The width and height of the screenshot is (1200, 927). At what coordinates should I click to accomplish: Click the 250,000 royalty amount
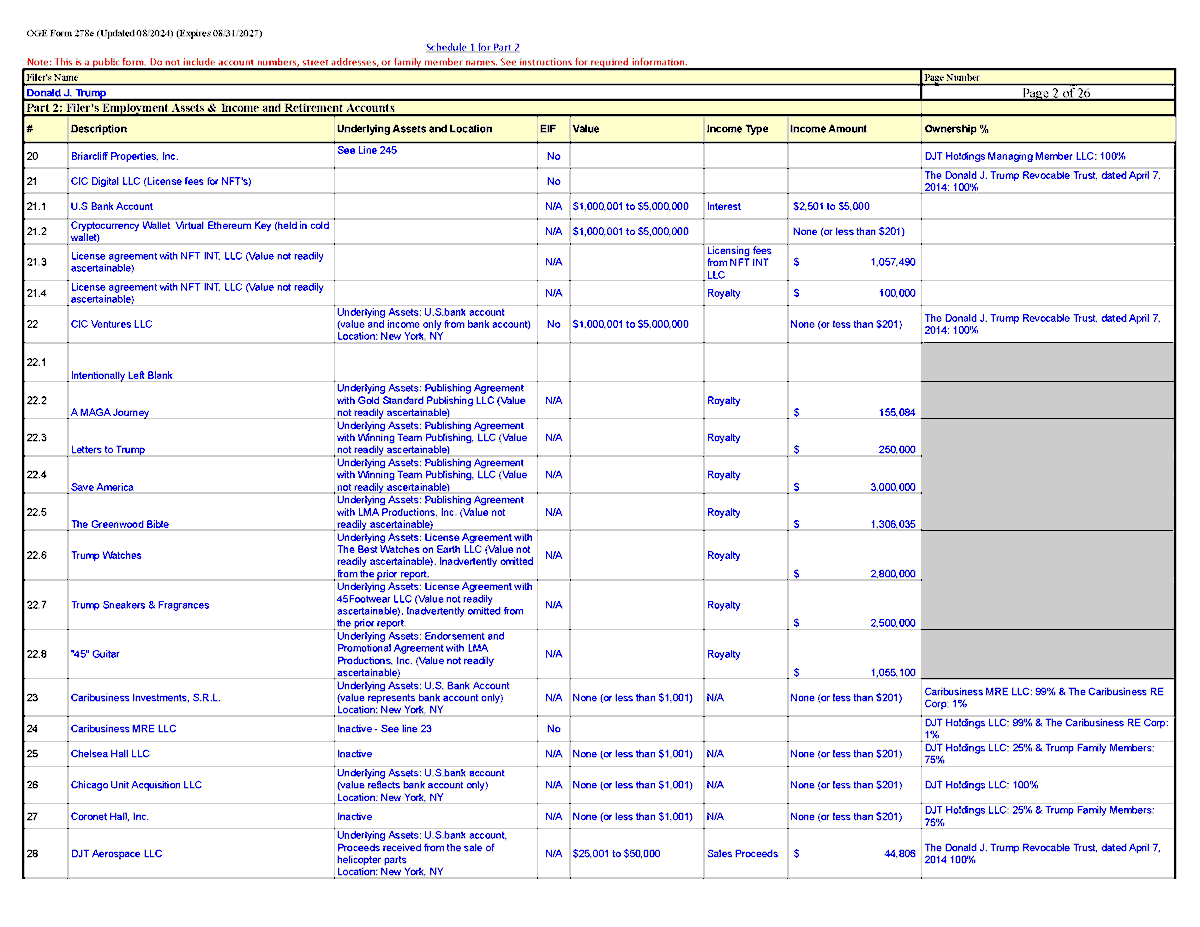coord(897,450)
